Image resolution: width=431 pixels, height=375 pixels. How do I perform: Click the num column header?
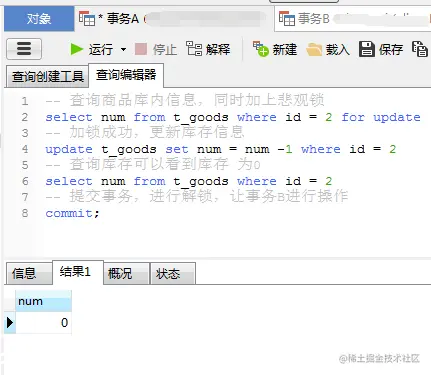point(43,301)
